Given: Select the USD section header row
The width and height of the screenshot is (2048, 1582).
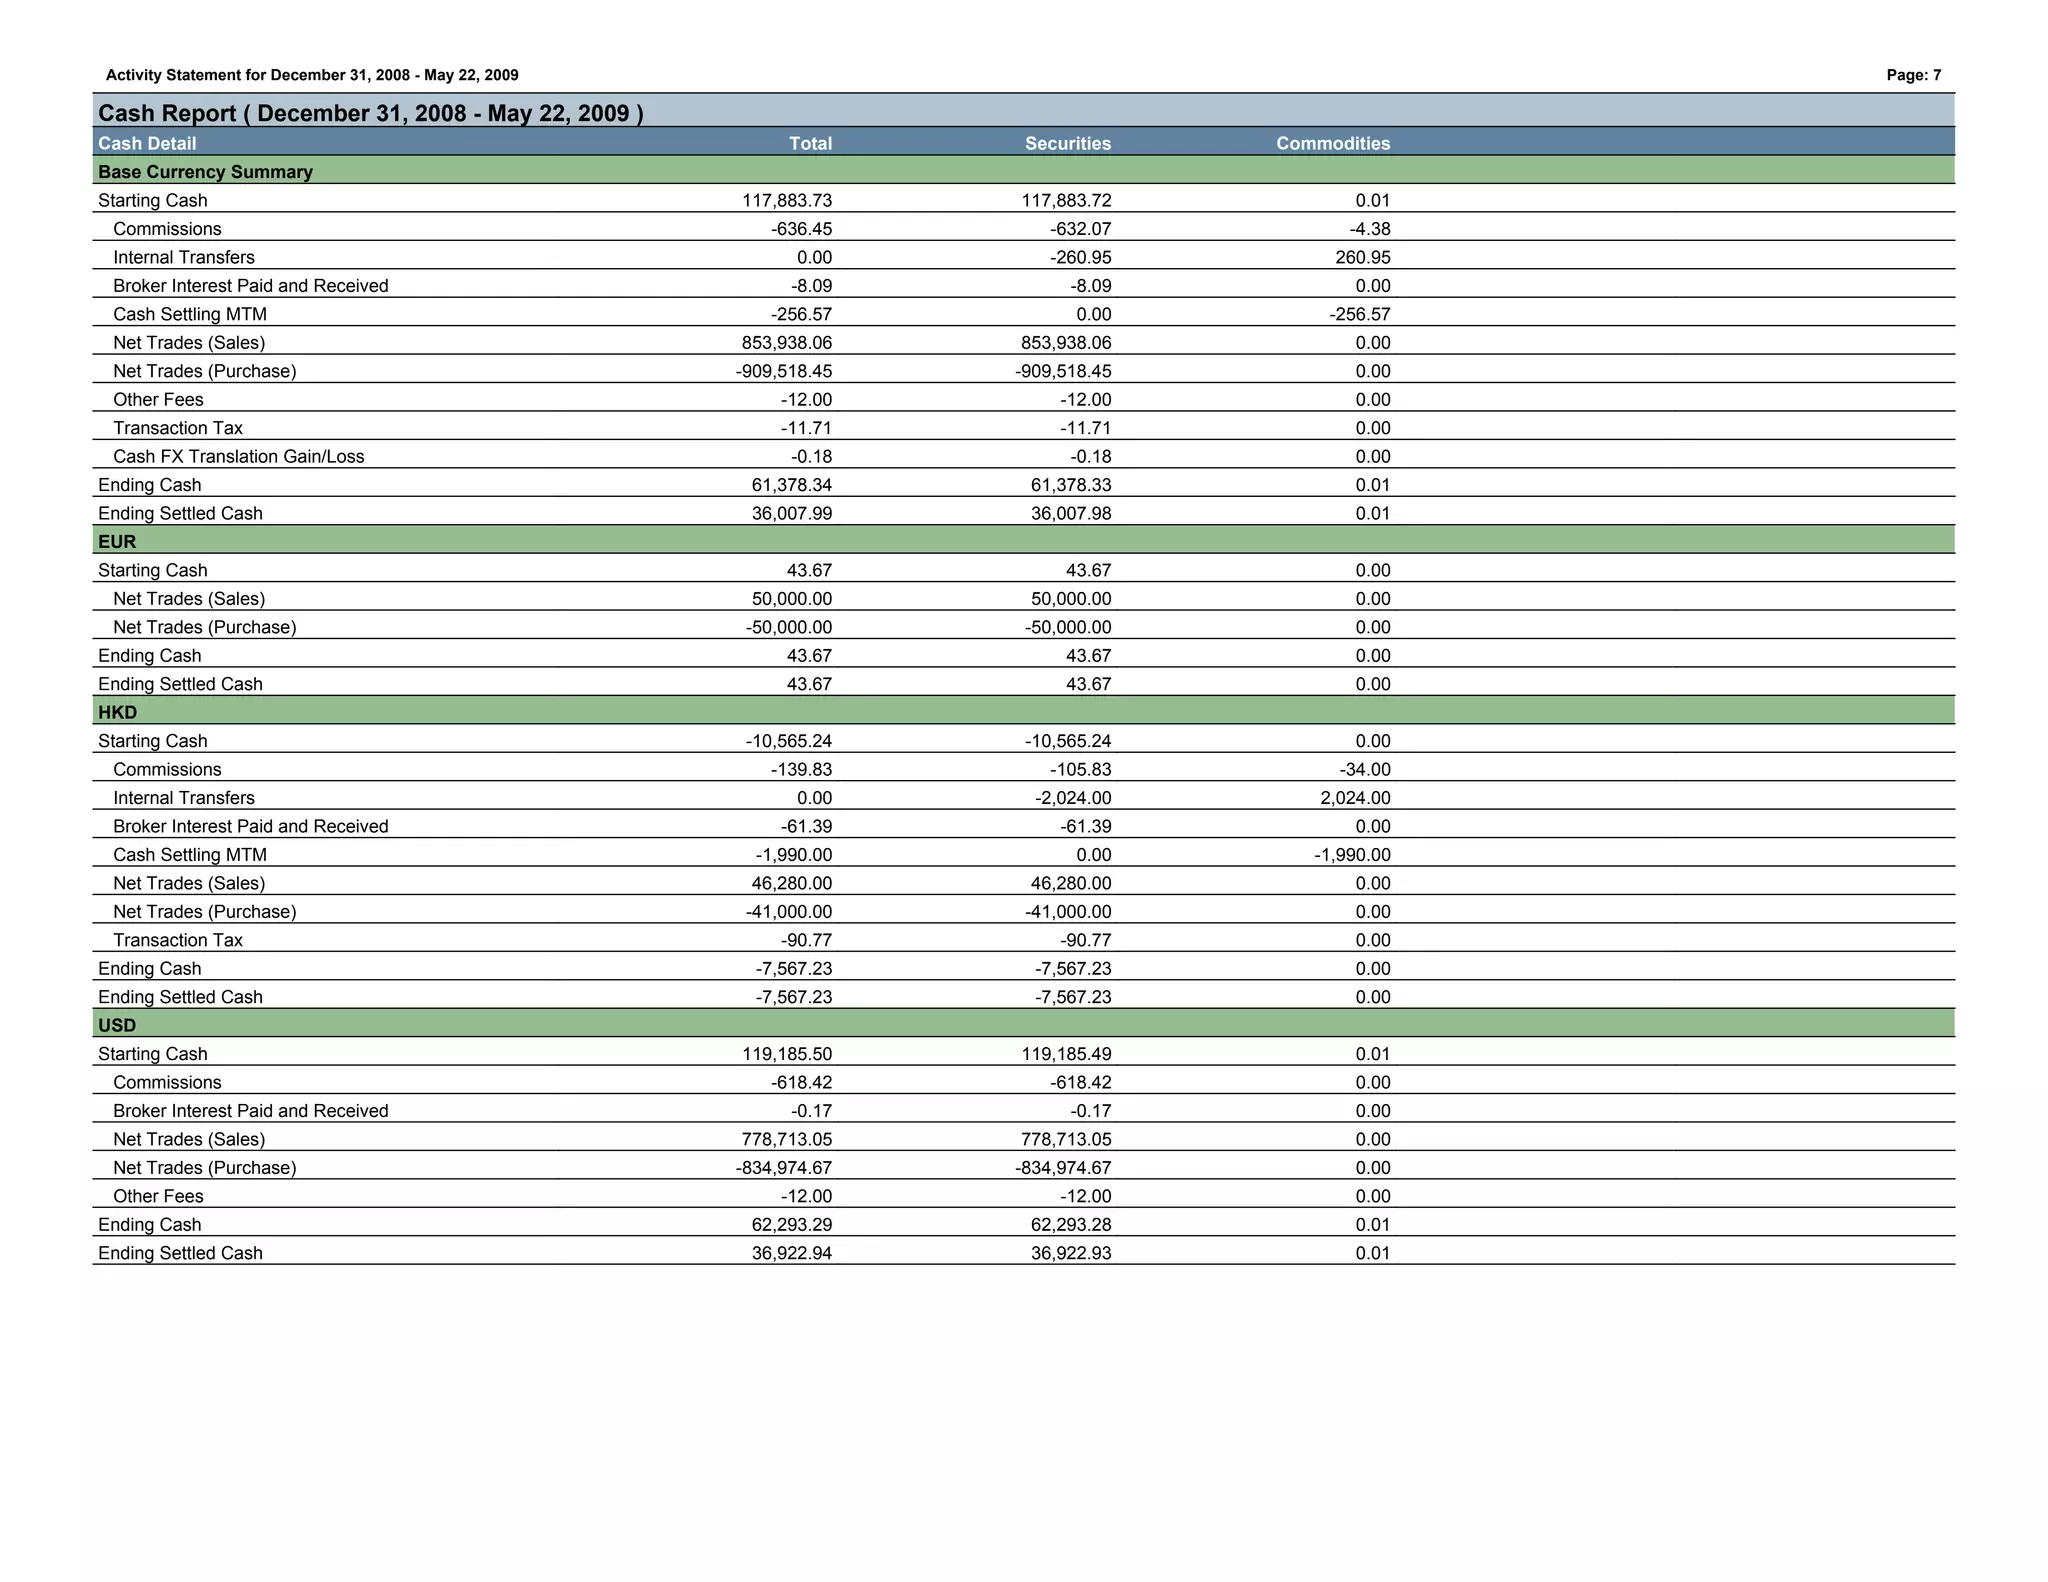Looking at the screenshot, I should point(117,1026).
